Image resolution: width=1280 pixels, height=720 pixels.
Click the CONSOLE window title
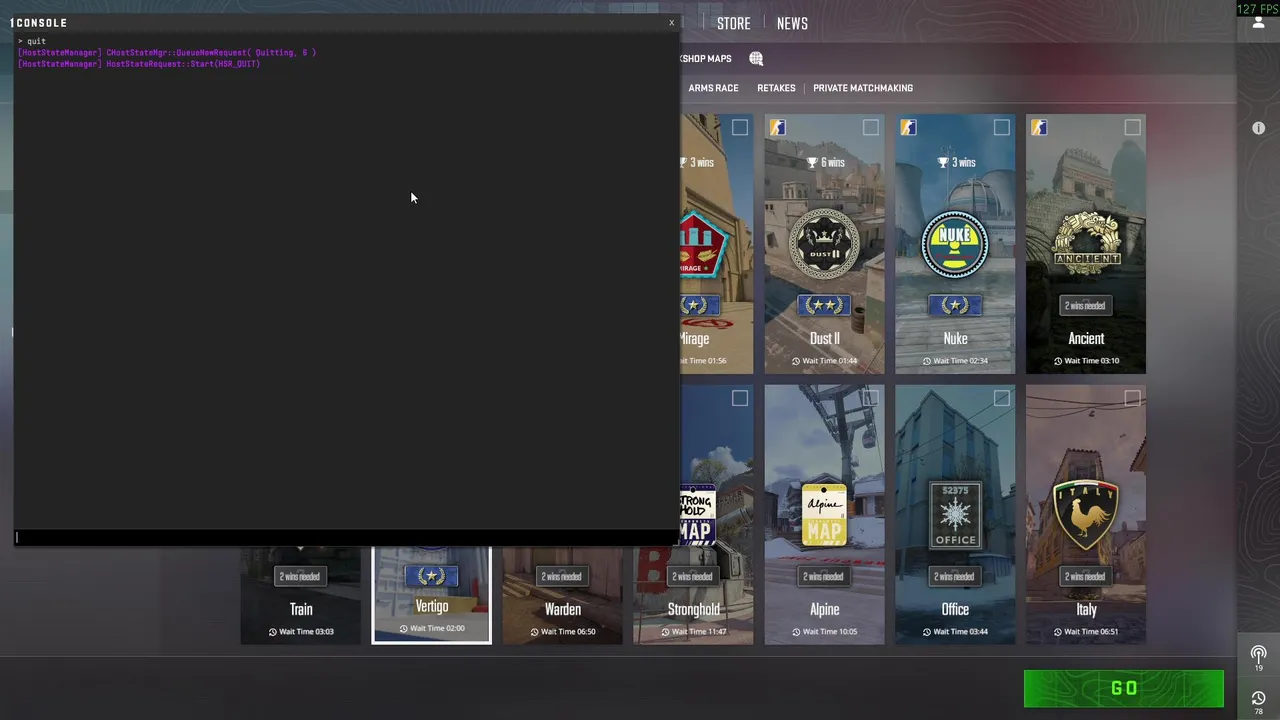(x=39, y=23)
